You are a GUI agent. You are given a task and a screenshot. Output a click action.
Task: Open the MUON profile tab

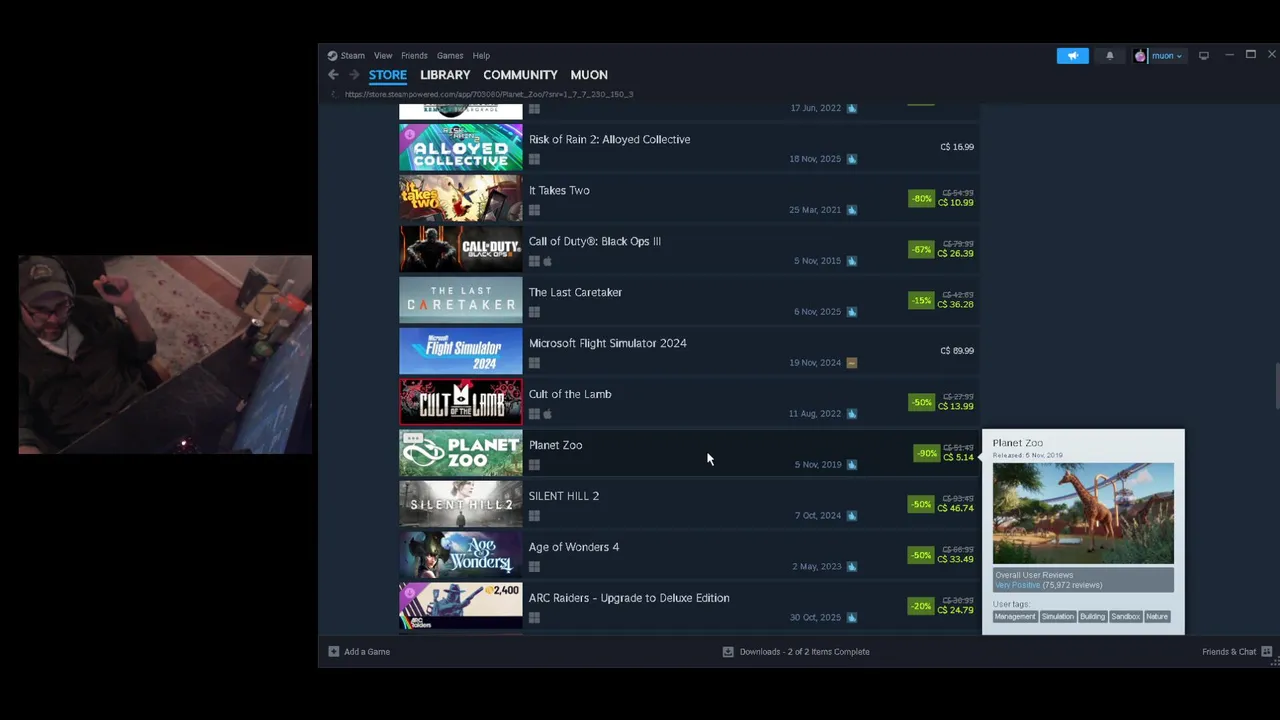(x=589, y=75)
